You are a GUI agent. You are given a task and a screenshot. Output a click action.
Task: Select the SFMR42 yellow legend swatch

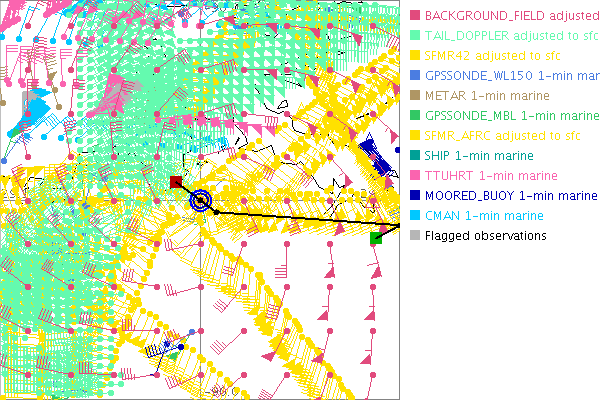click(415, 56)
